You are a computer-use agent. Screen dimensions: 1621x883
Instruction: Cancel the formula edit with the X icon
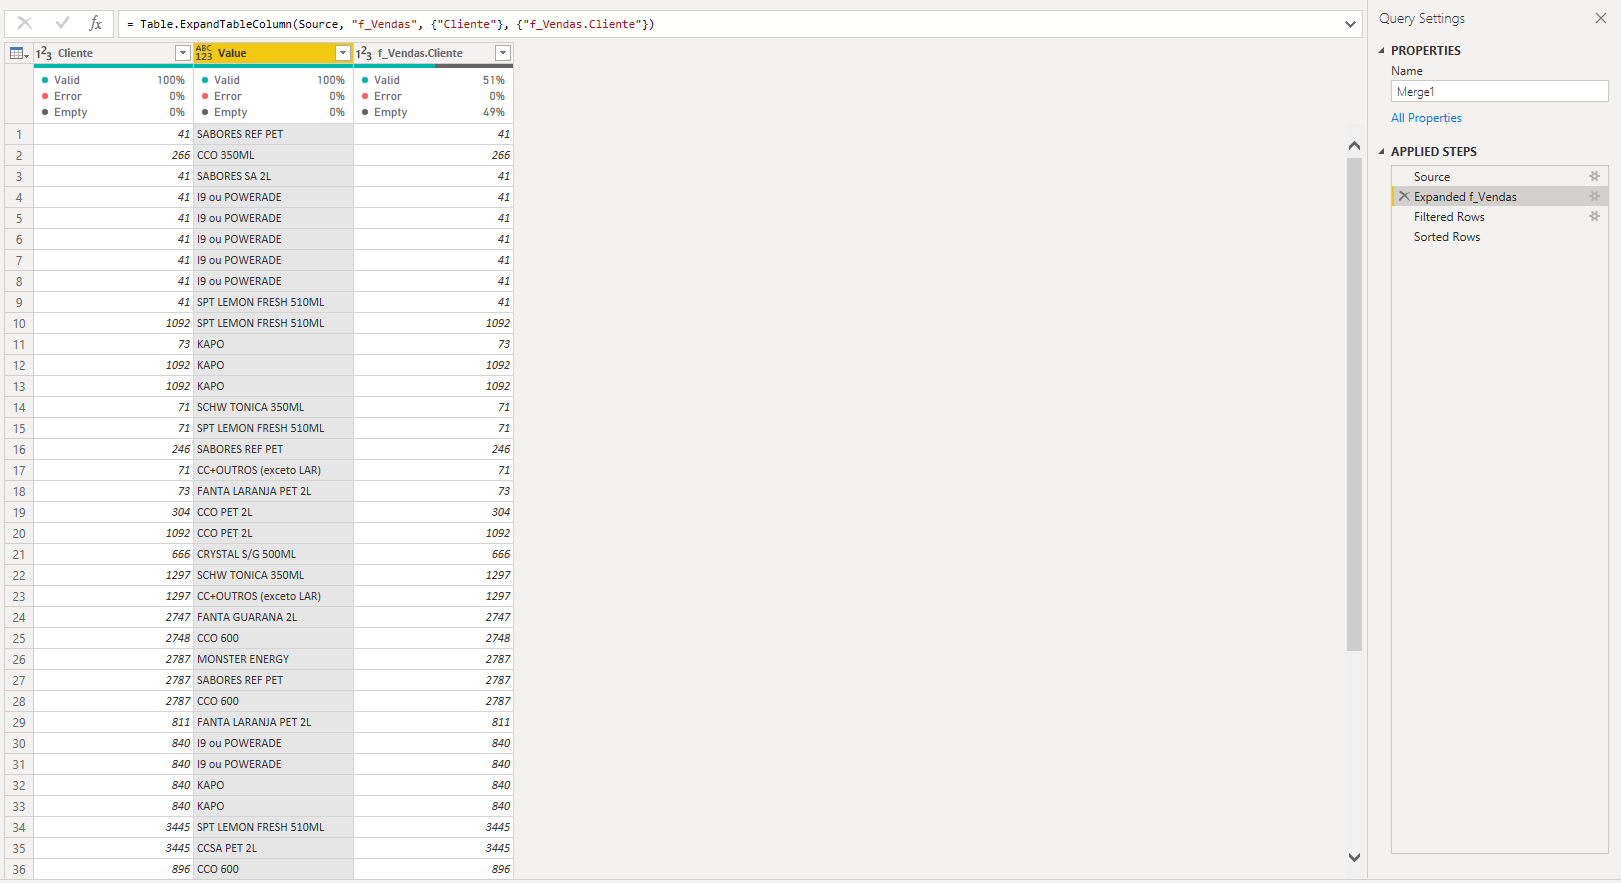click(x=25, y=23)
